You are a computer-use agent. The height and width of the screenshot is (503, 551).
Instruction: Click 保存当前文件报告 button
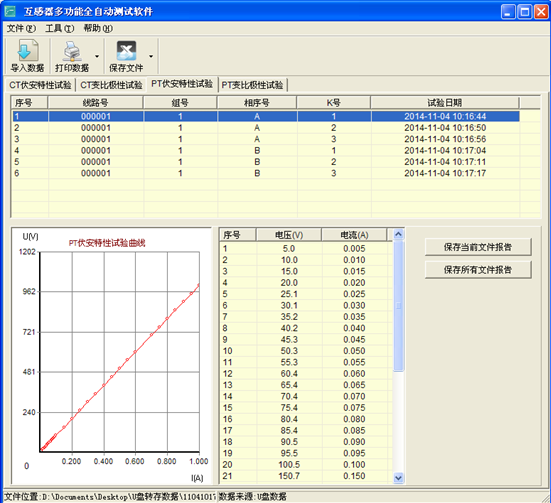(x=478, y=247)
